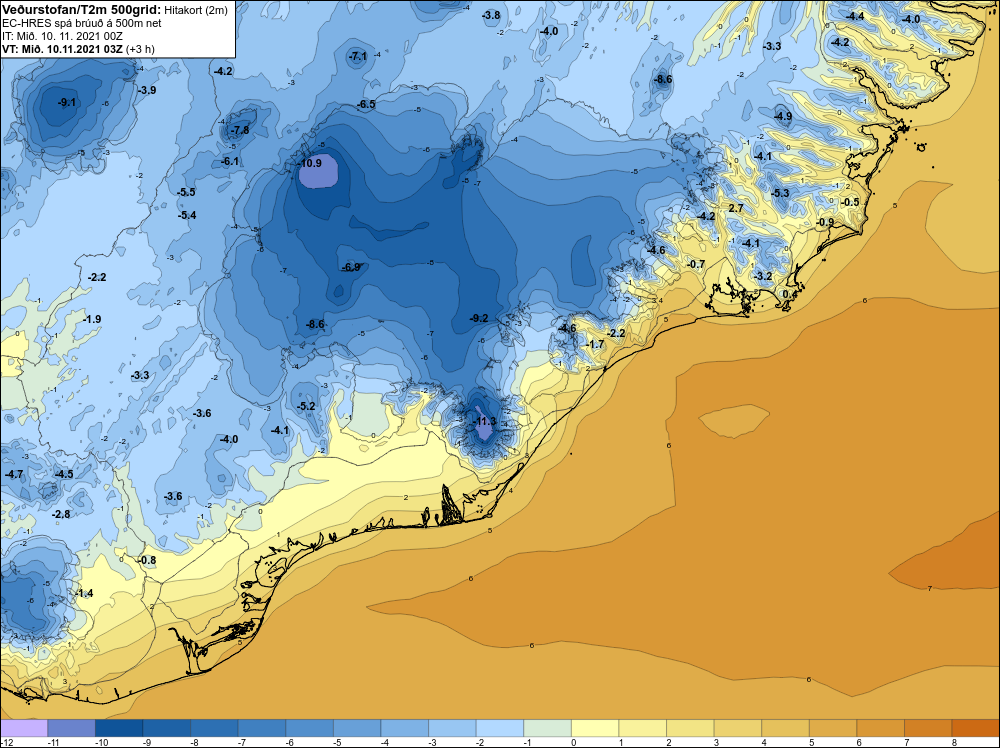Click the "-7.1" temperature value on the map
Viewport: 1000px width, 748px height.
tap(358, 56)
